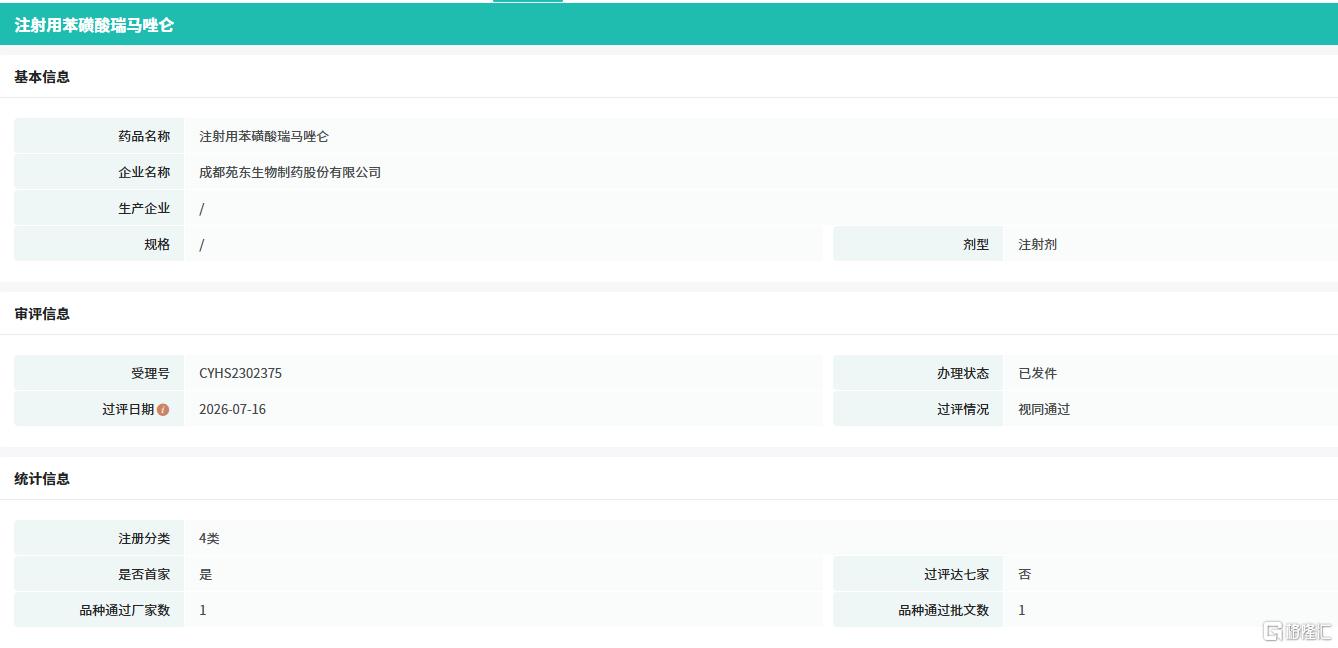1338x648 pixels.
Task: Click the 过评达七家 value 否
Action: [1025, 574]
